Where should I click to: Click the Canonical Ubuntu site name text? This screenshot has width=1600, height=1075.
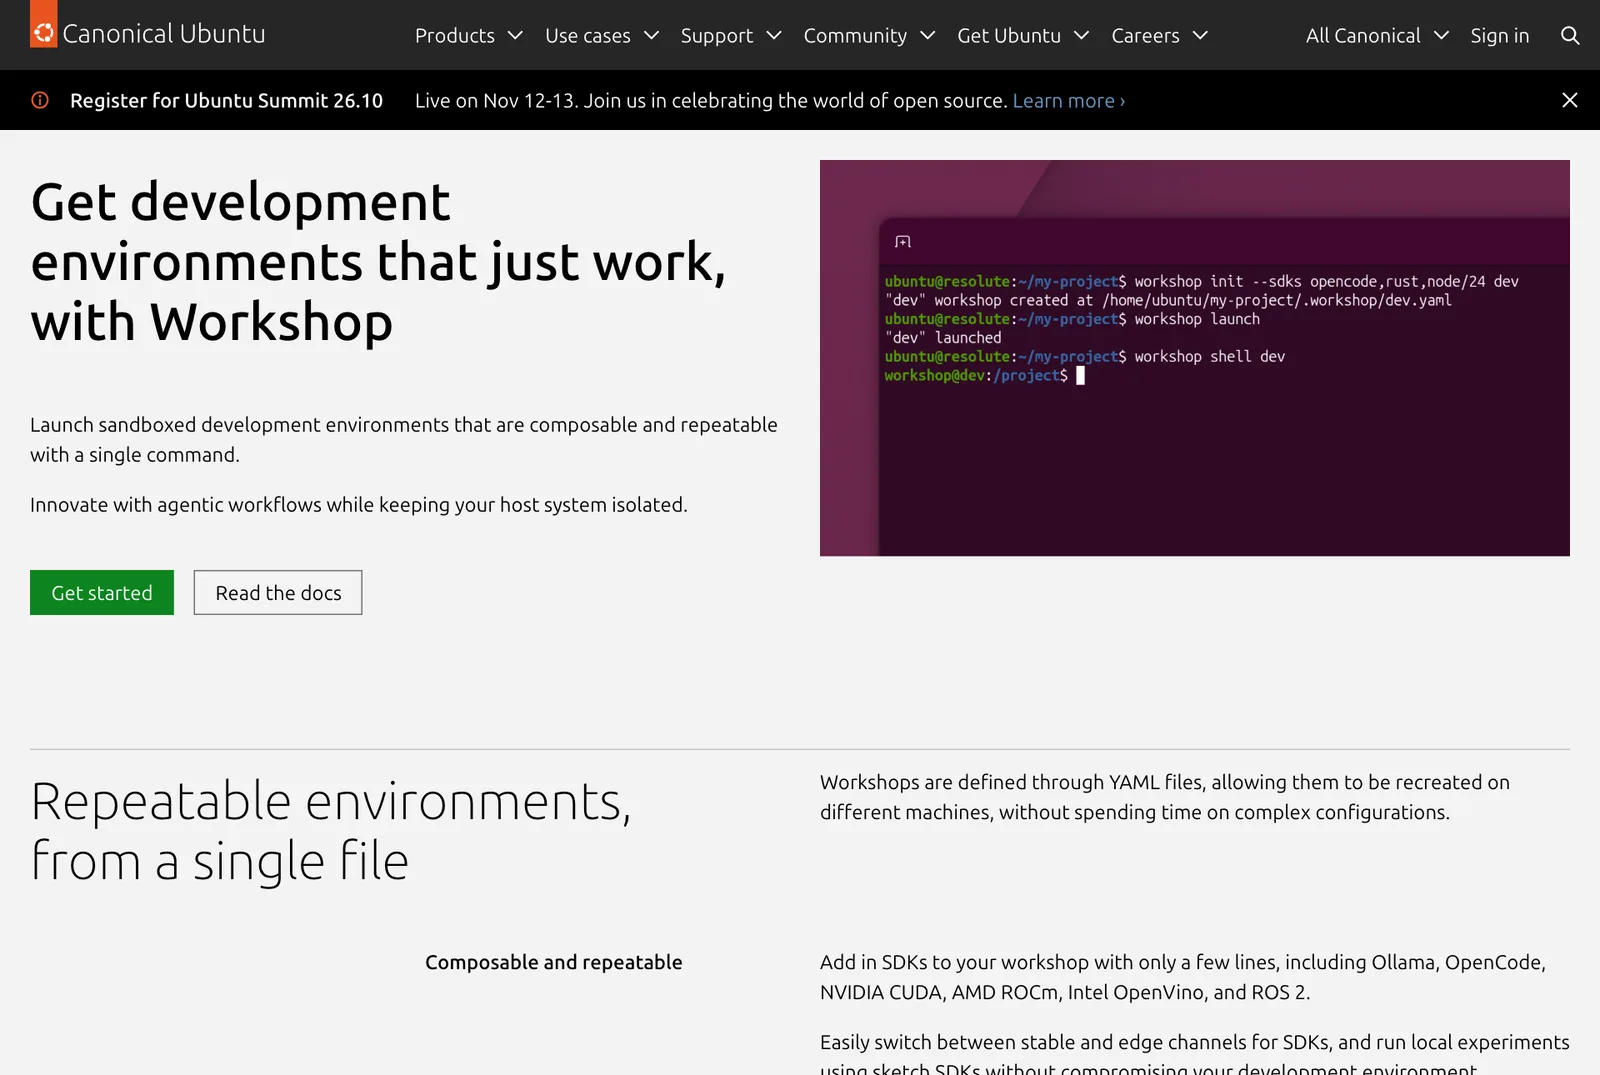point(164,33)
